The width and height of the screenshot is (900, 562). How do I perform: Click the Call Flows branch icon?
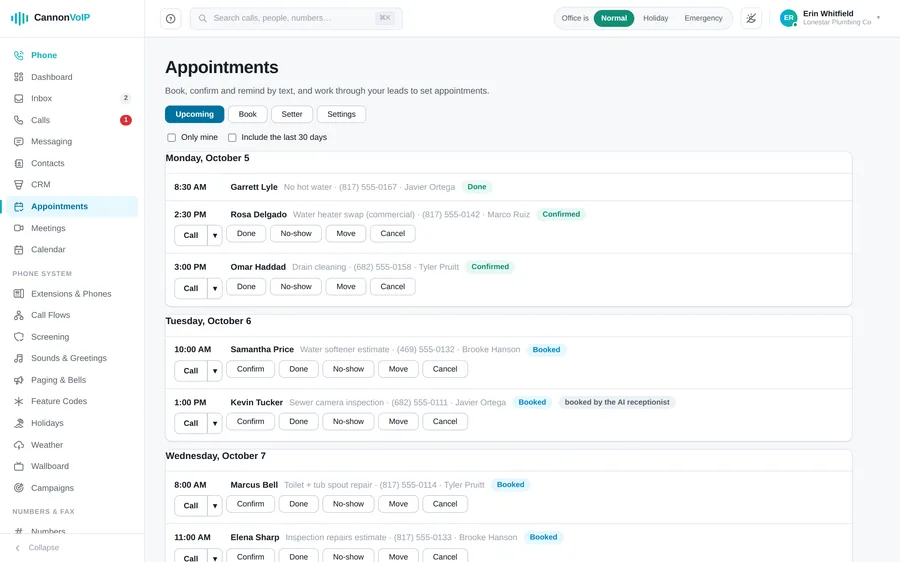coord(19,315)
